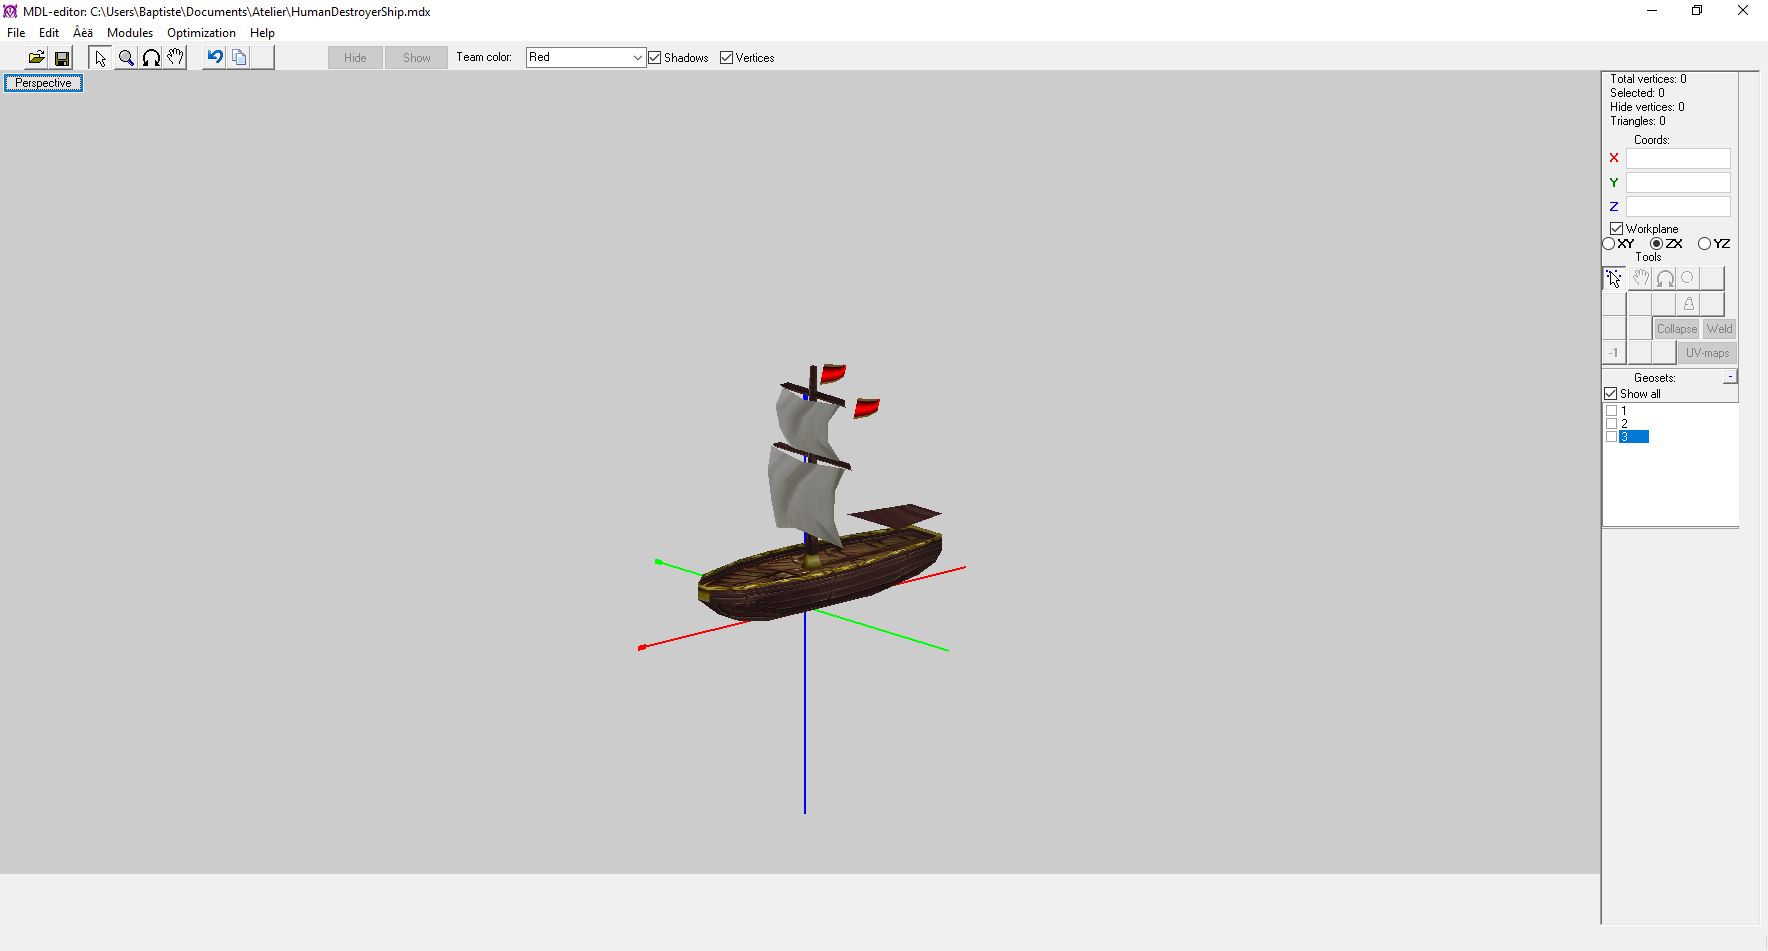Open the Edit menu
The width and height of the screenshot is (1768, 951).
[x=49, y=33]
